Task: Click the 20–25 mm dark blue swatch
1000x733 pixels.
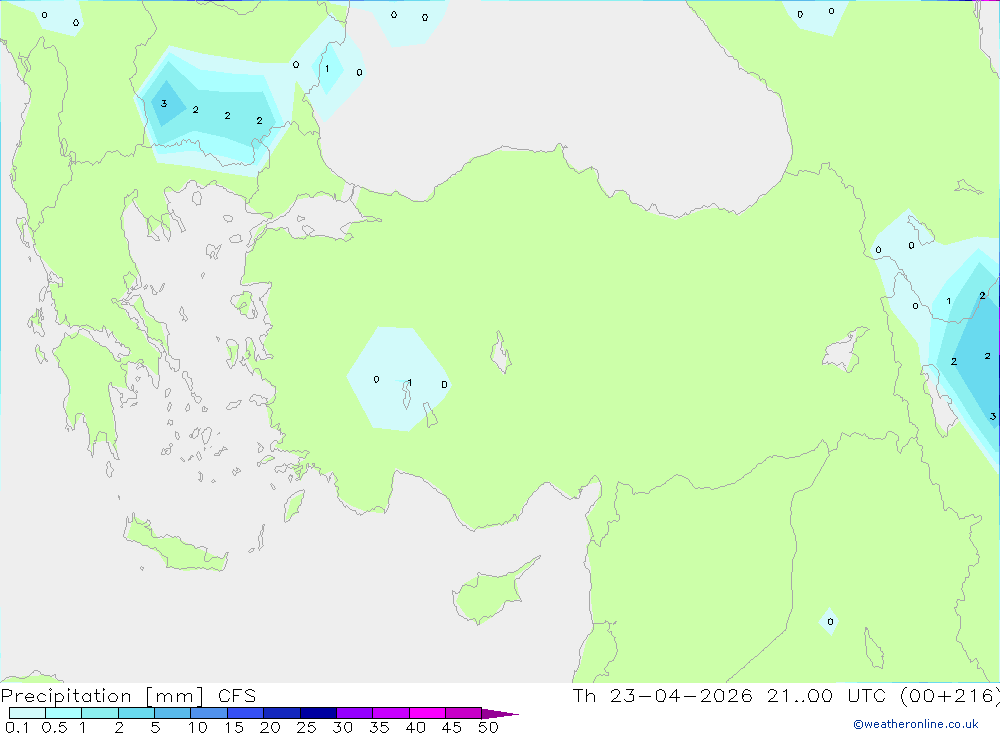Action: (x=281, y=713)
